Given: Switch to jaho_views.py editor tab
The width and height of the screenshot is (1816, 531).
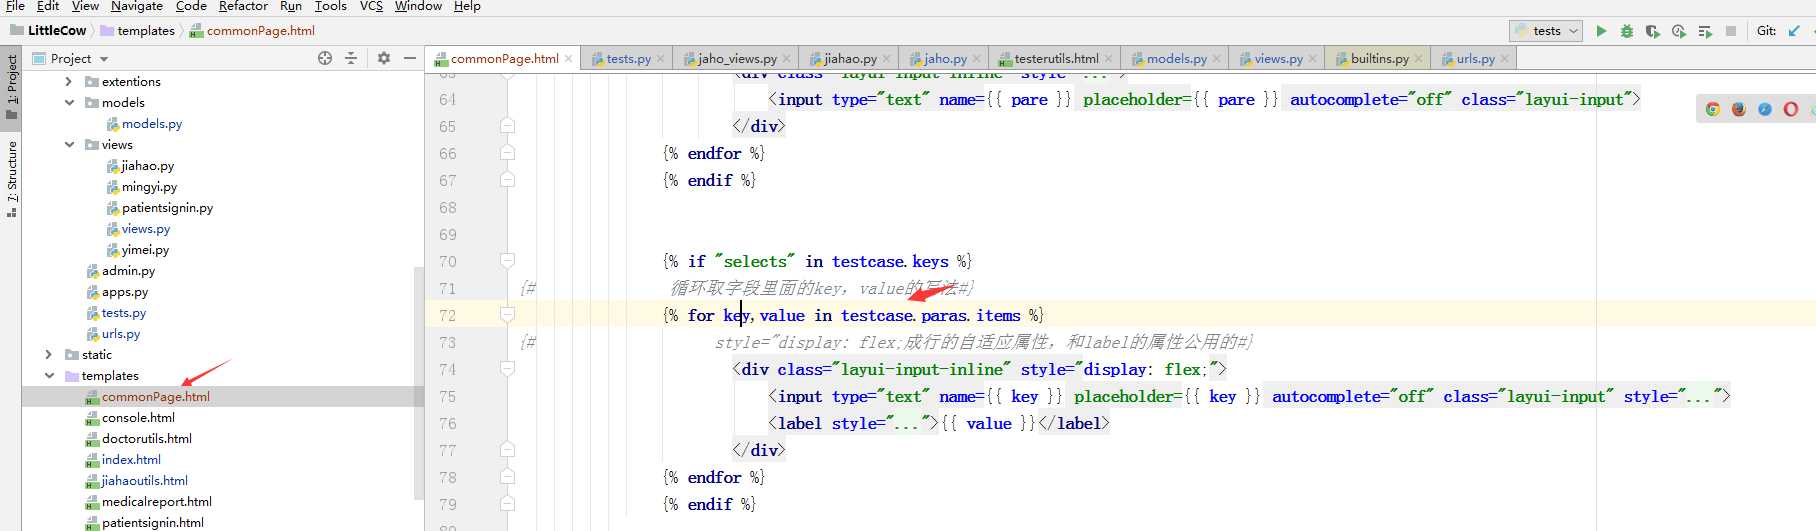Looking at the screenshot, I should 737,58.
